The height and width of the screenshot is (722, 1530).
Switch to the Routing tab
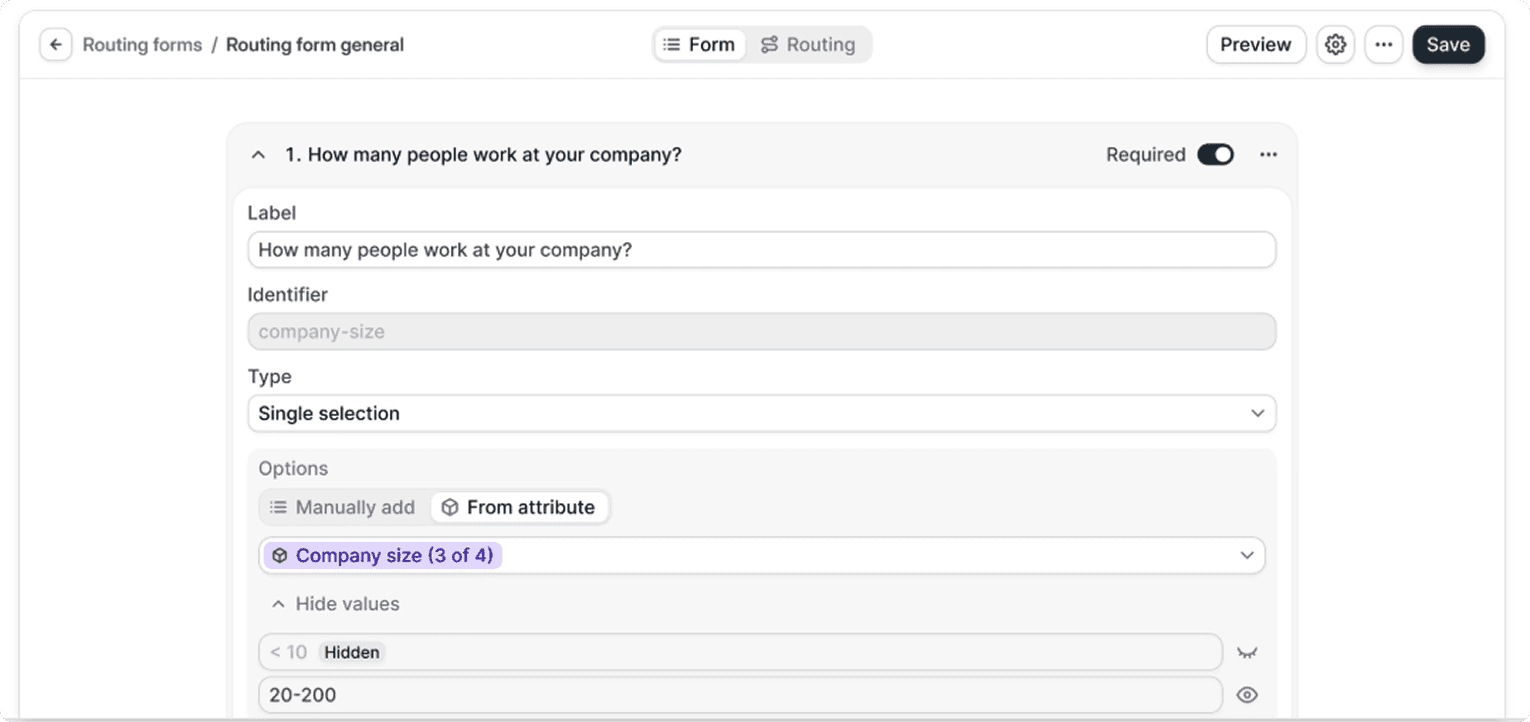tap(808, 45)
